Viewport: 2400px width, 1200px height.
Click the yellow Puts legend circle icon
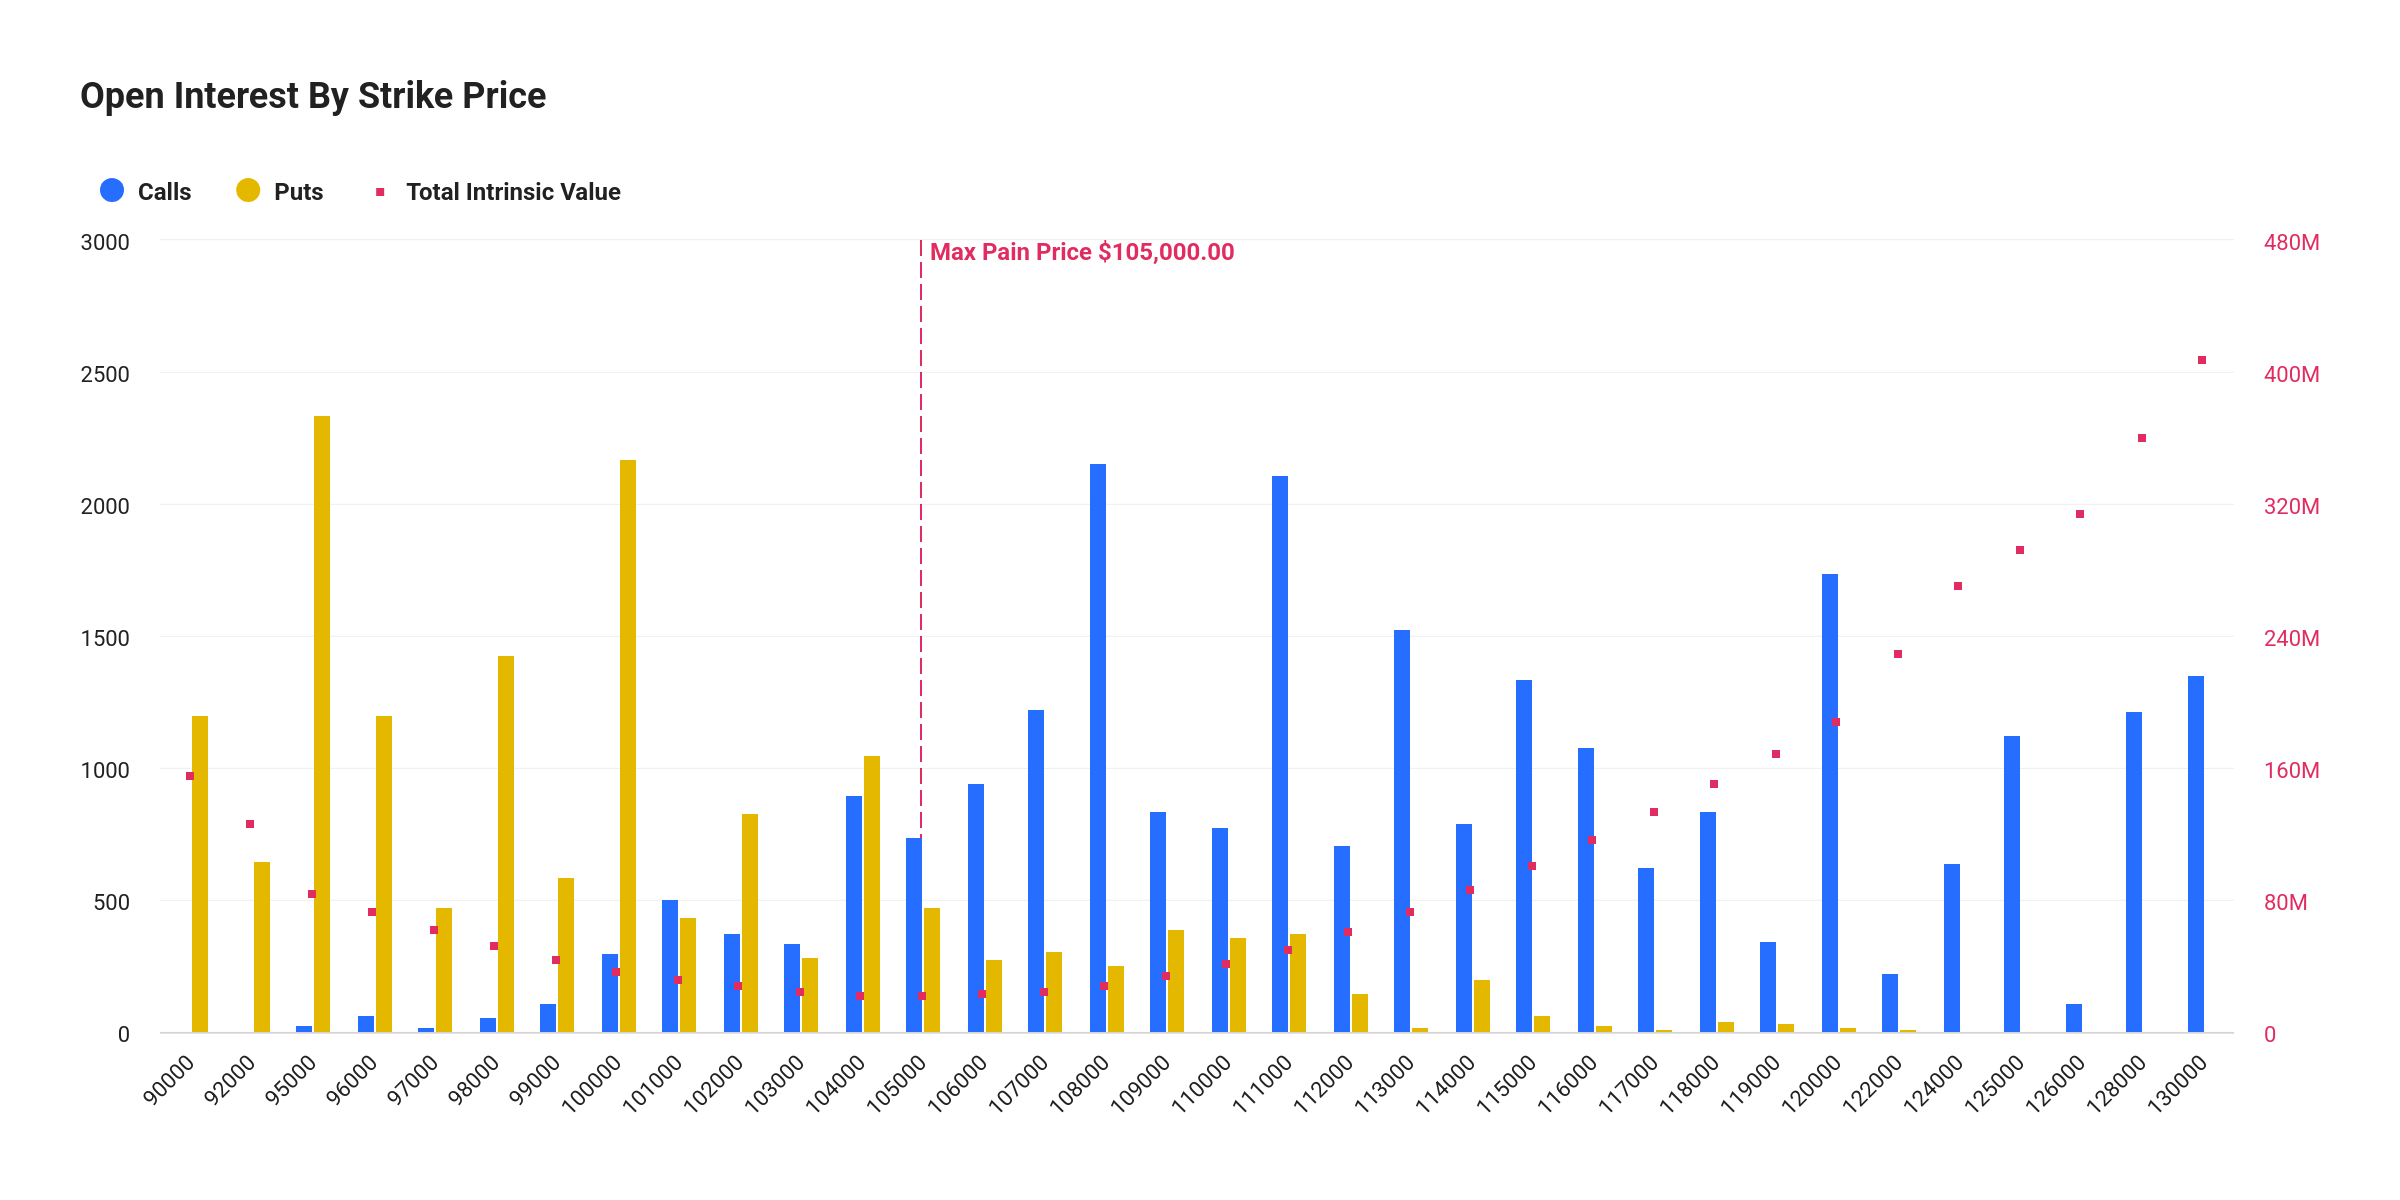(248, 191)
